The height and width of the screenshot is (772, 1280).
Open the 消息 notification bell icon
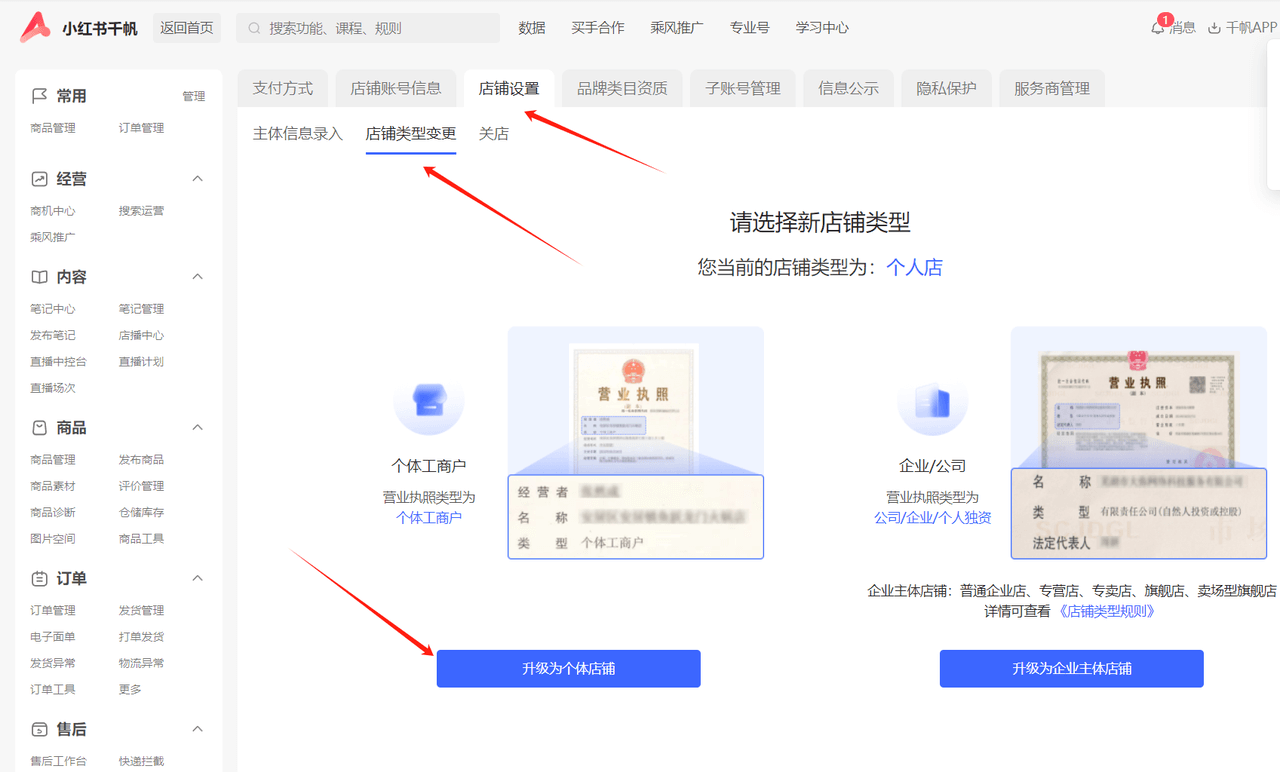click(x=1156, y=28)
